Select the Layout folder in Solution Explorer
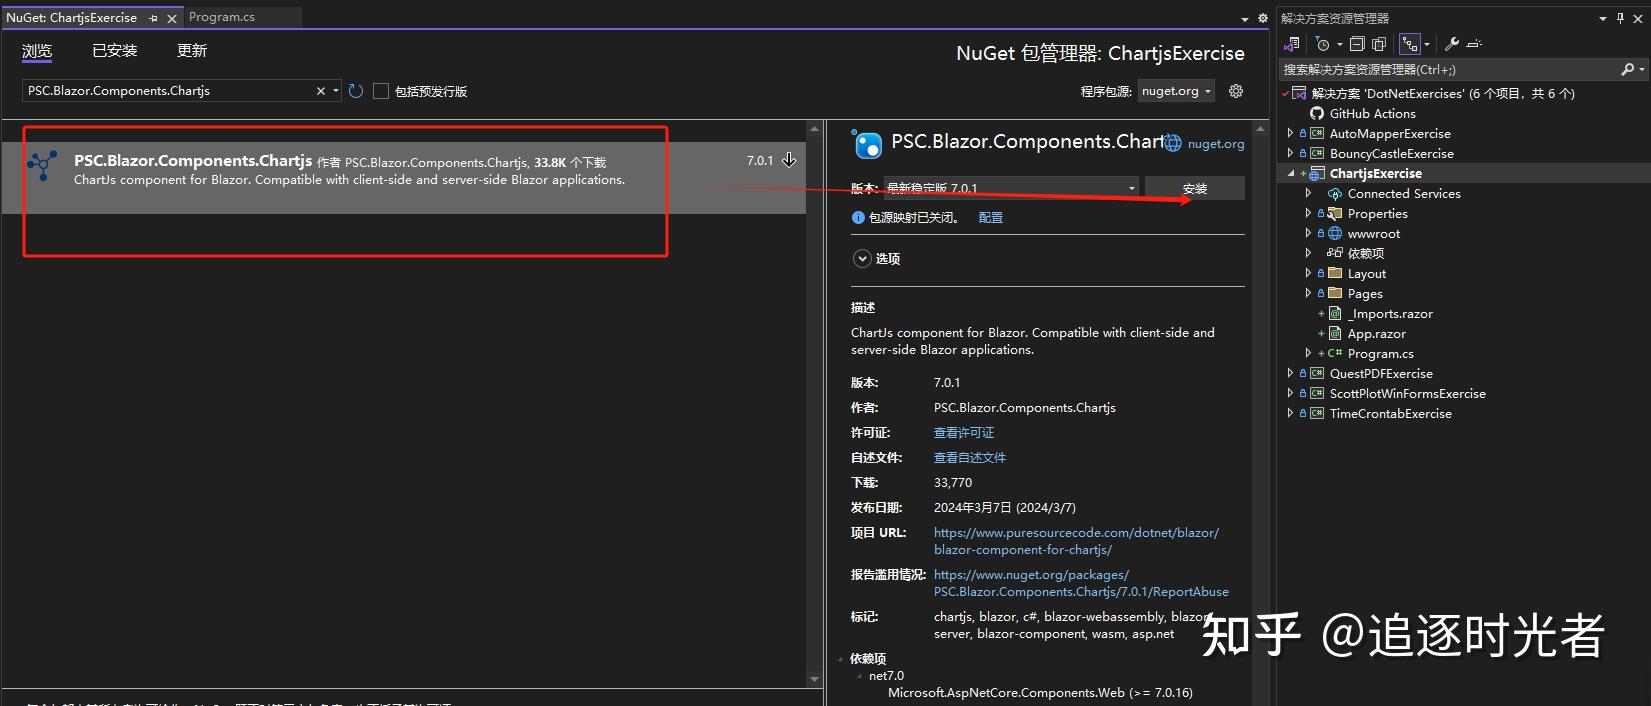1651x706 pixels. click(x=1366, y=274)
